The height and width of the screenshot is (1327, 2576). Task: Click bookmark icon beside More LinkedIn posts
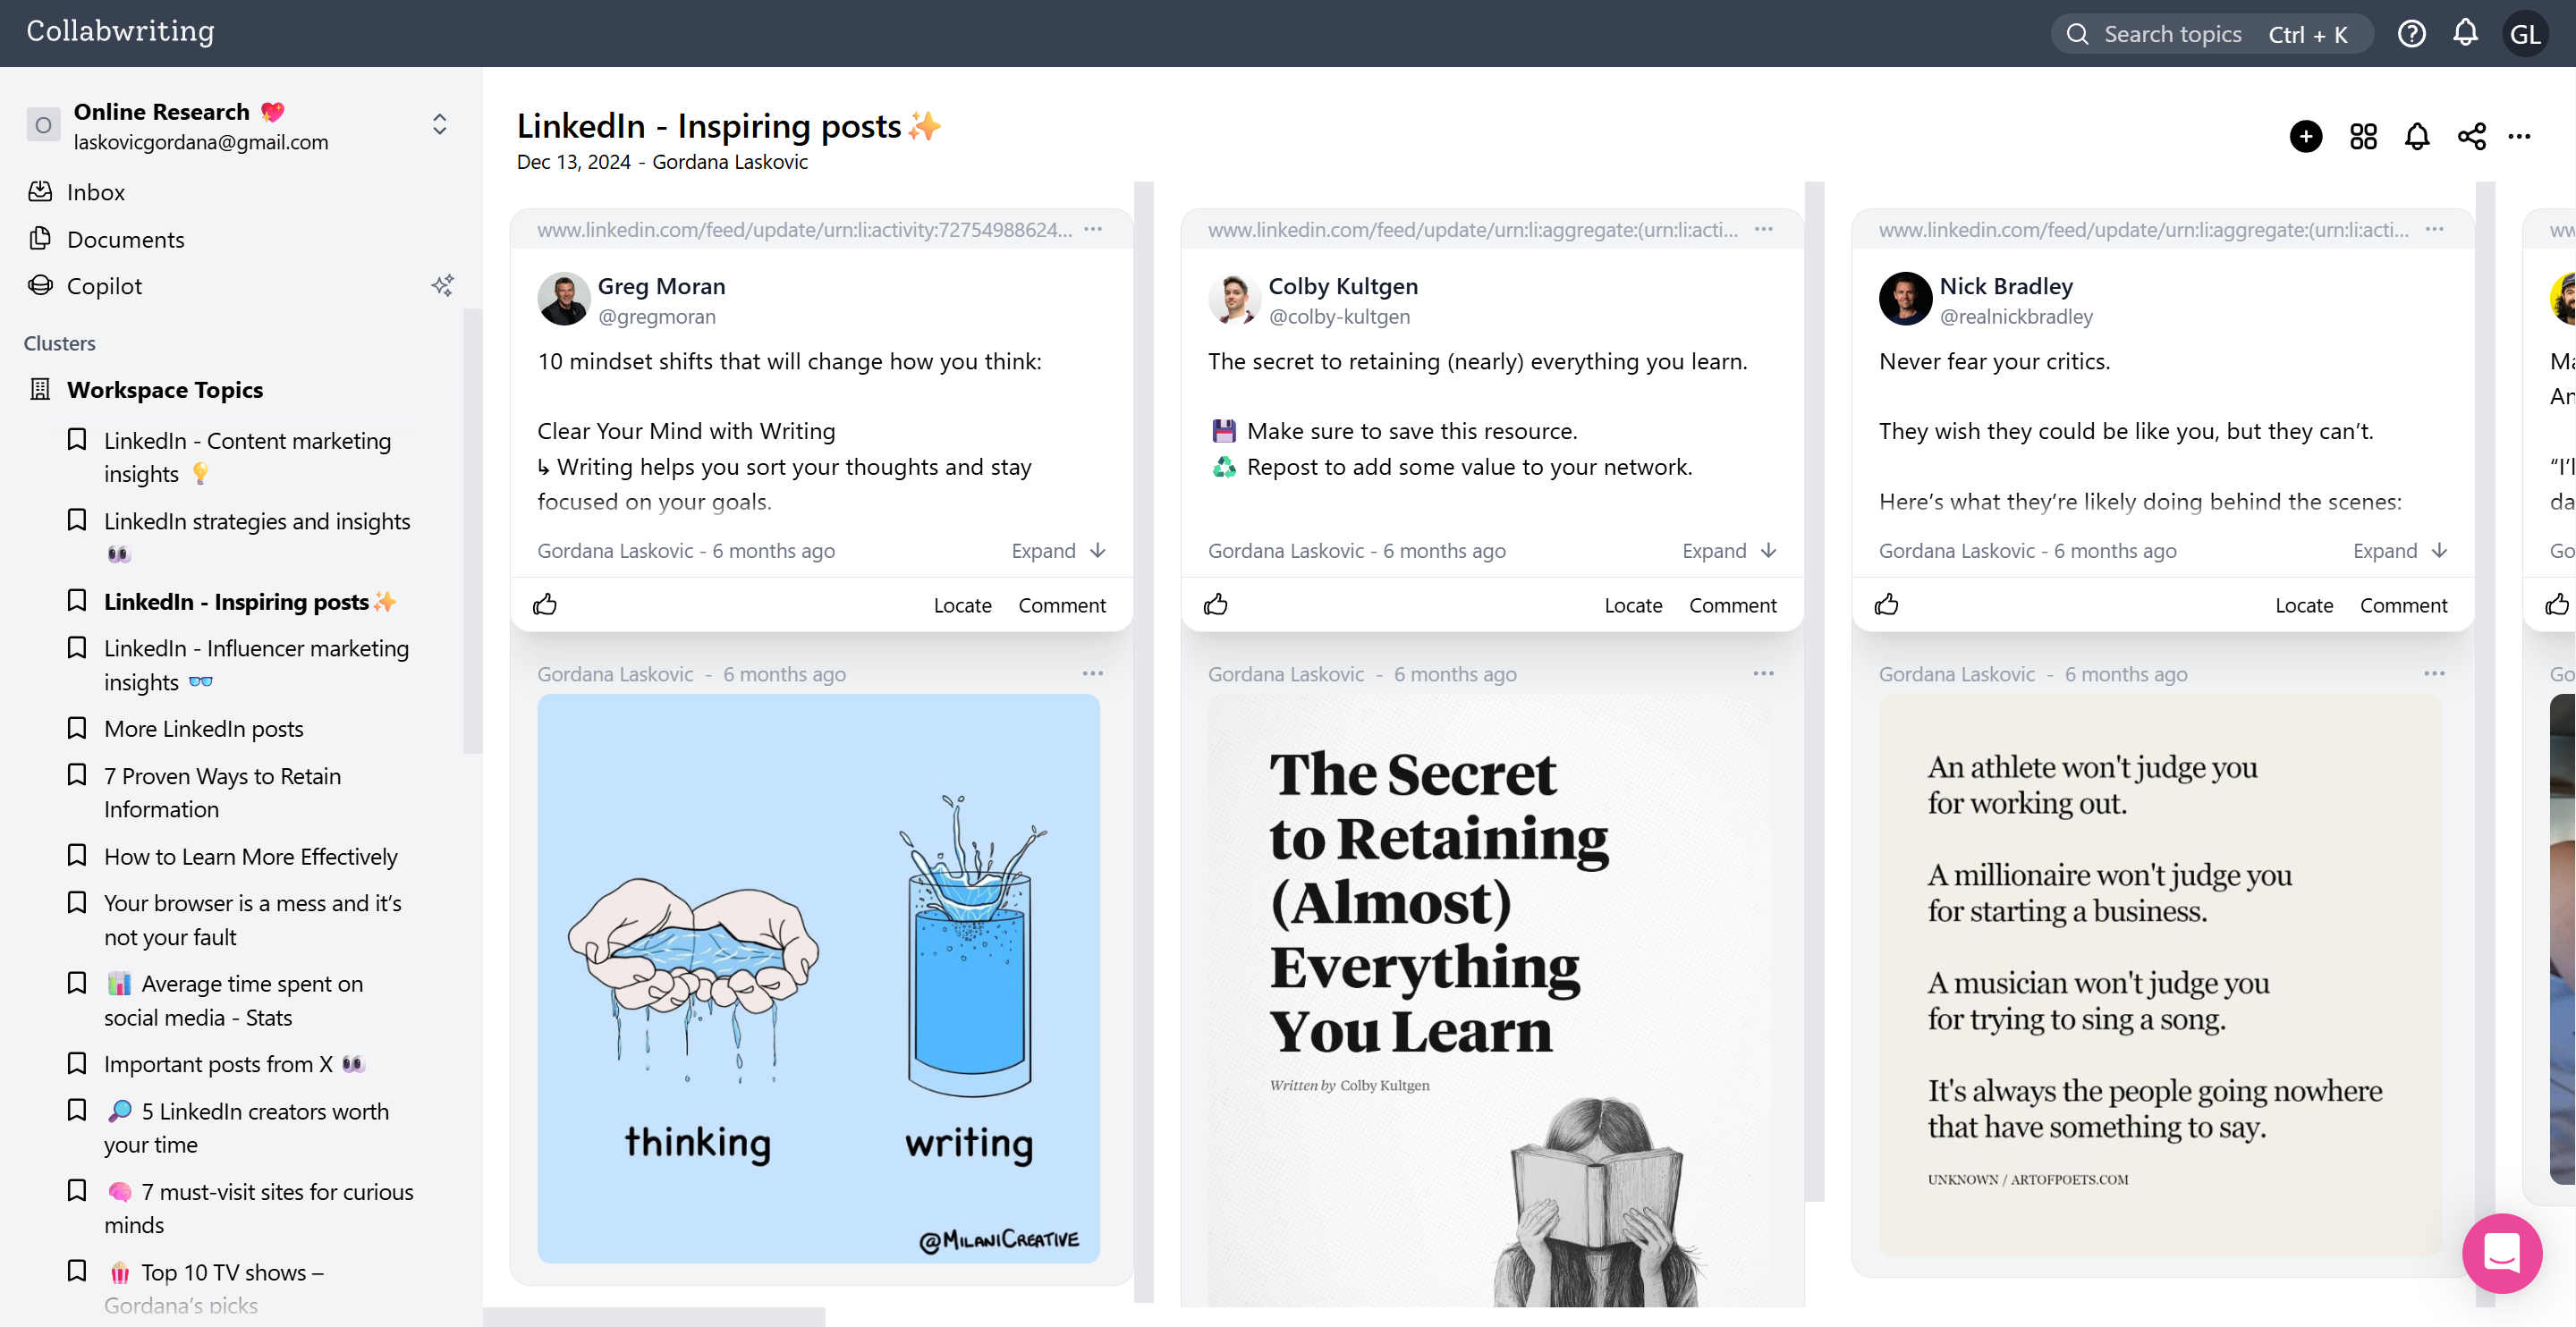pos(77,728)
